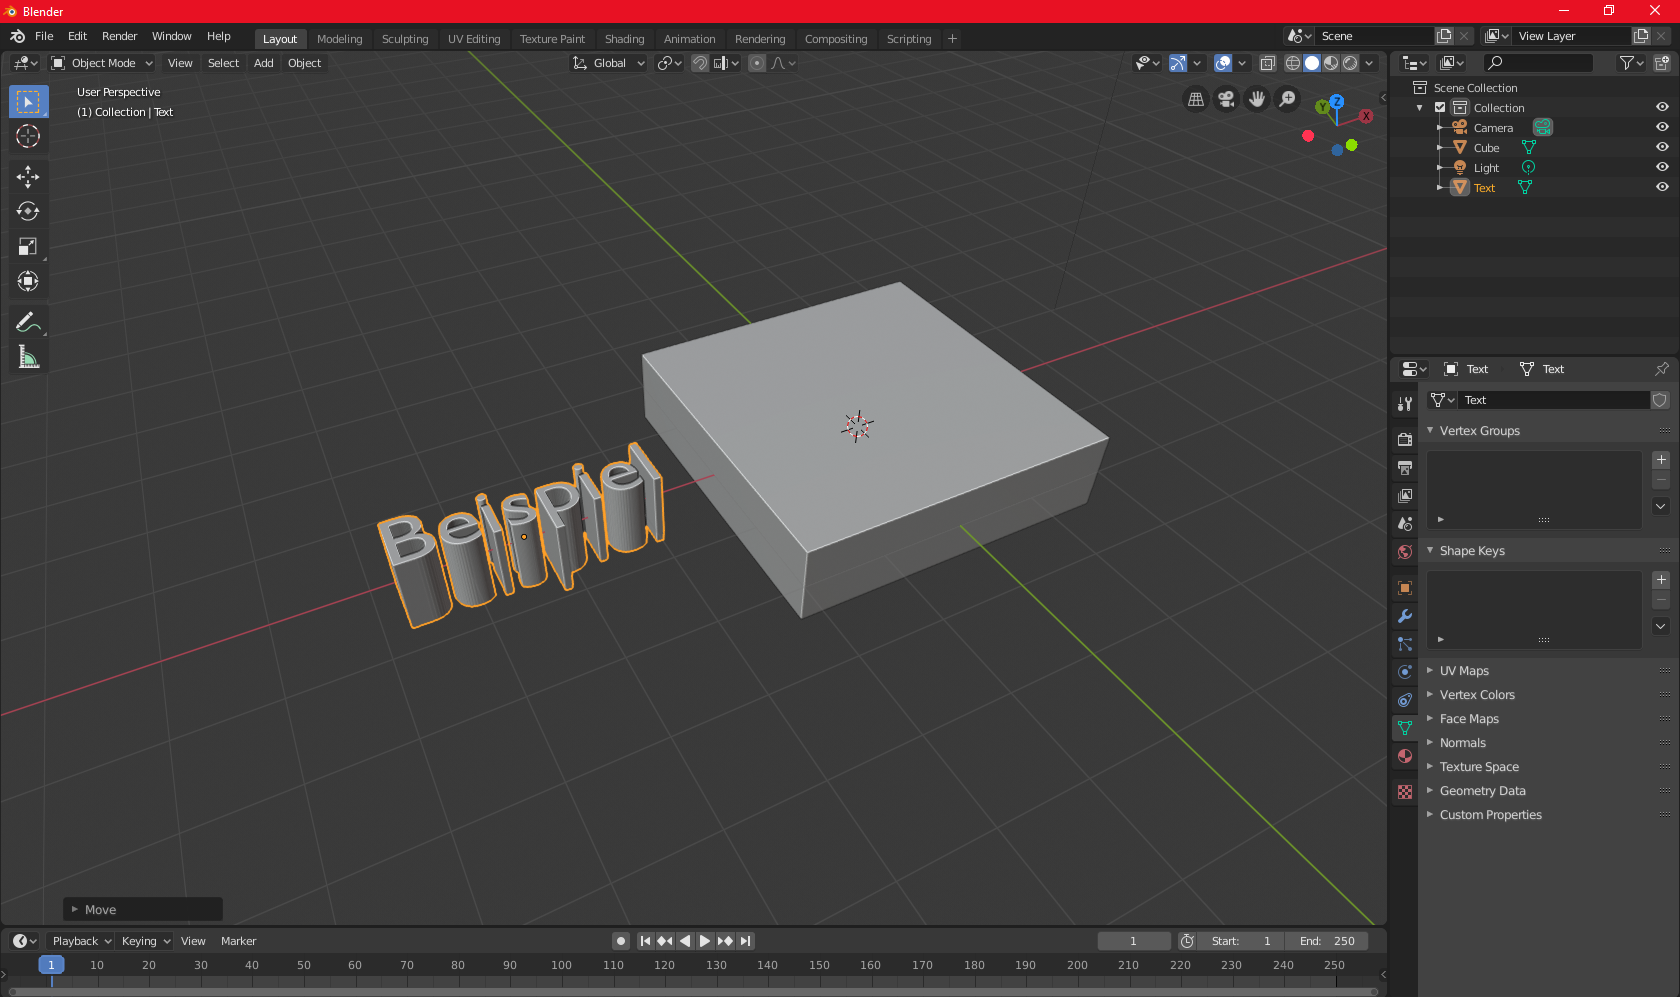Open View Layer properties tab
This screenshot has width=1680, height=997.
pos(1405,495)
